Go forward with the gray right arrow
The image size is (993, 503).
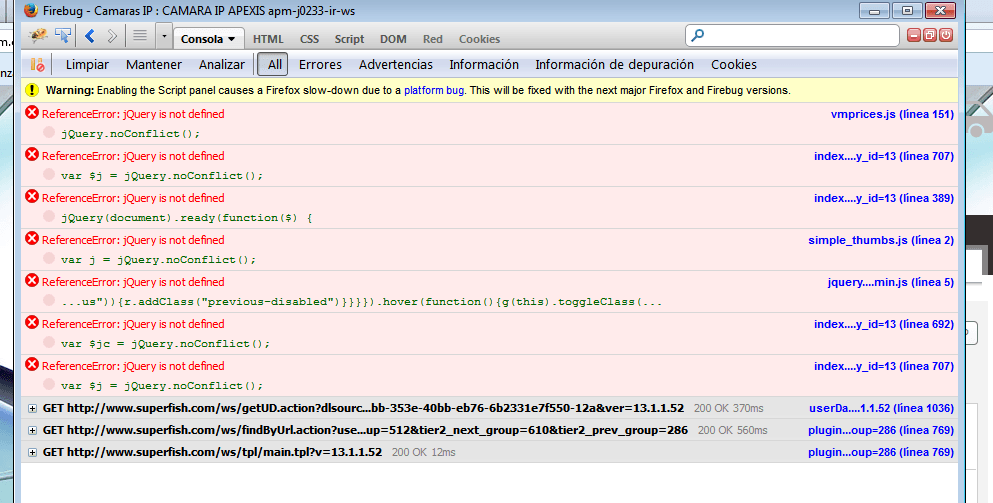coord(111,36)
